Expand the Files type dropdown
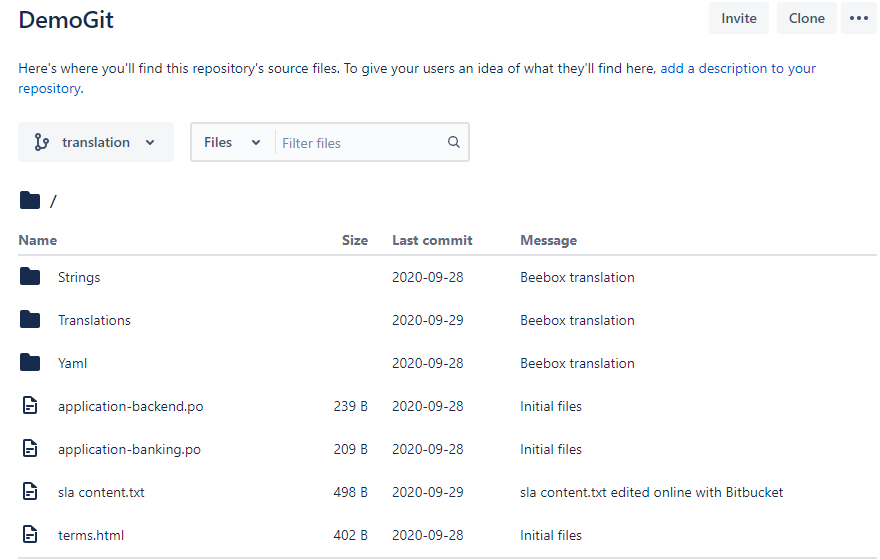The width and height of the screenshot is (880, 560). [x=232, y=142]
